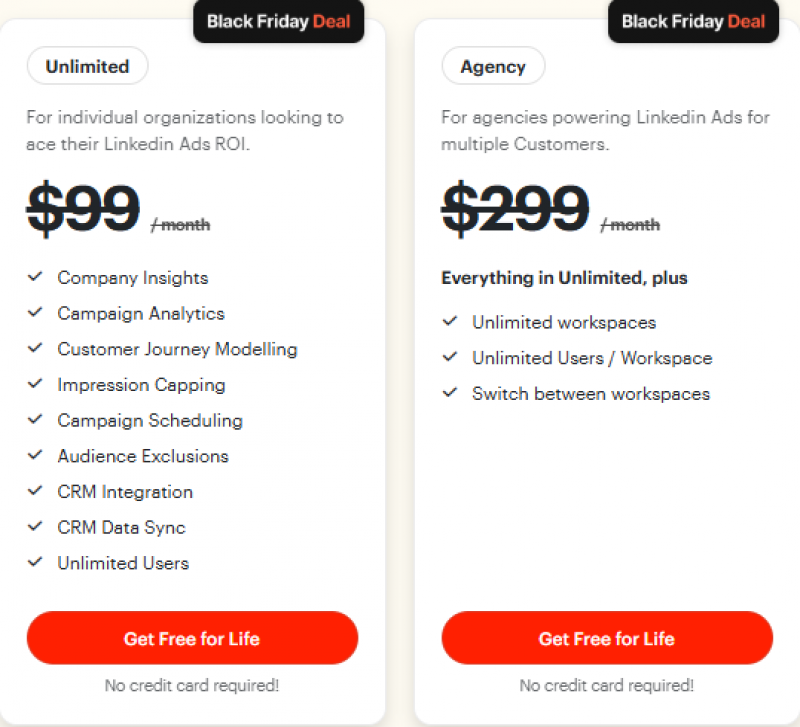
Task: Click the checkmark beside Company Insights
Action: (36, 277)
